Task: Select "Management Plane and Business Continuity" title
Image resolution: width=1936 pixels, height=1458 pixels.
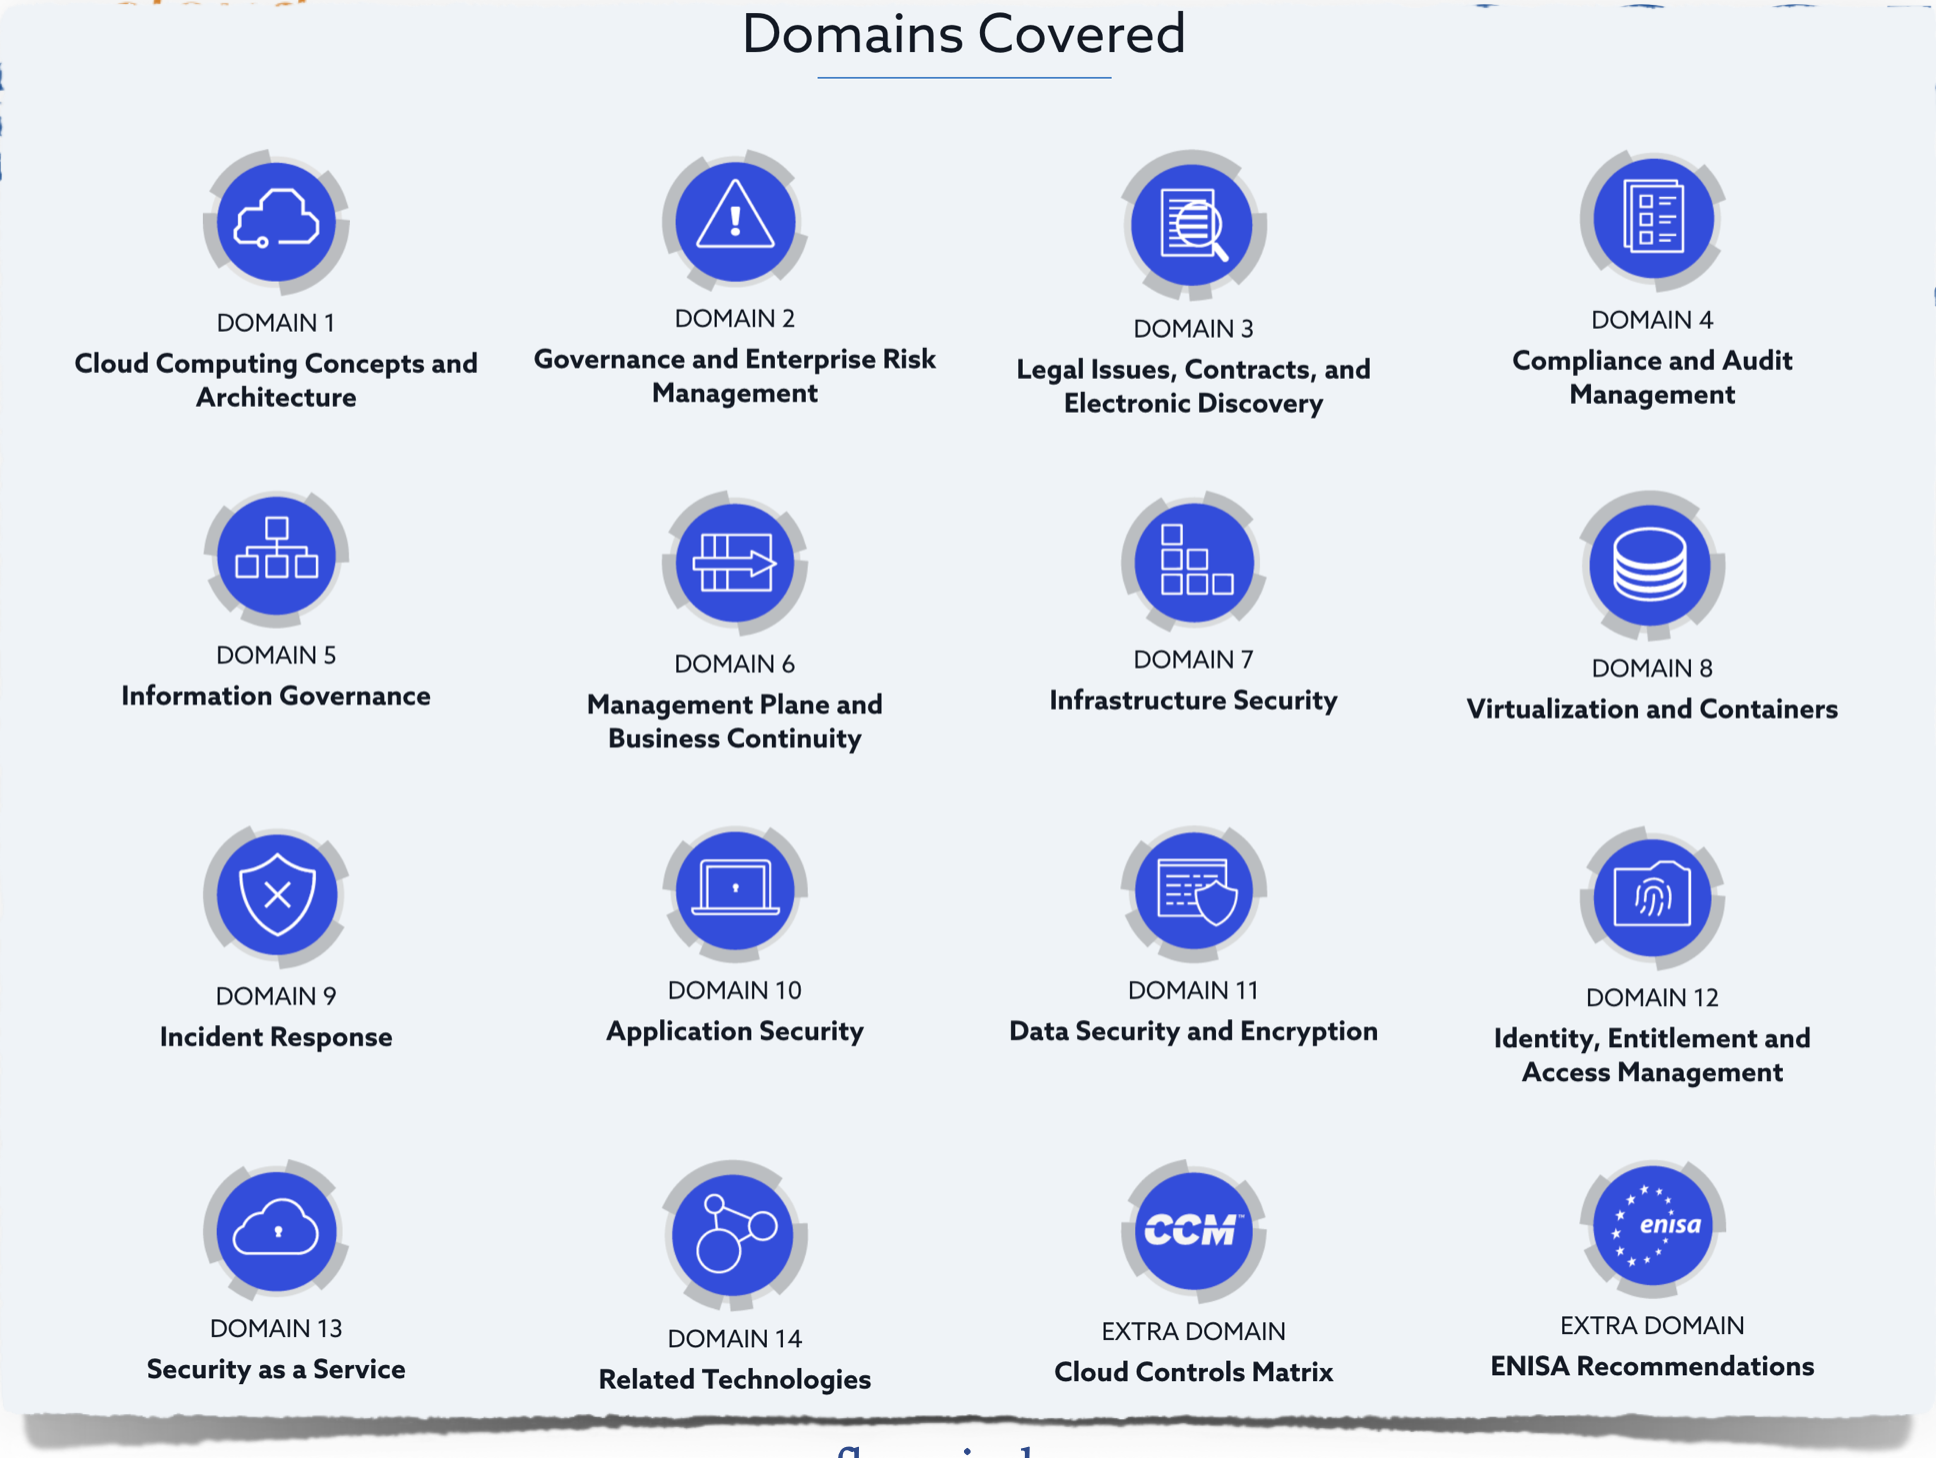Action: [x=735, y=721]
